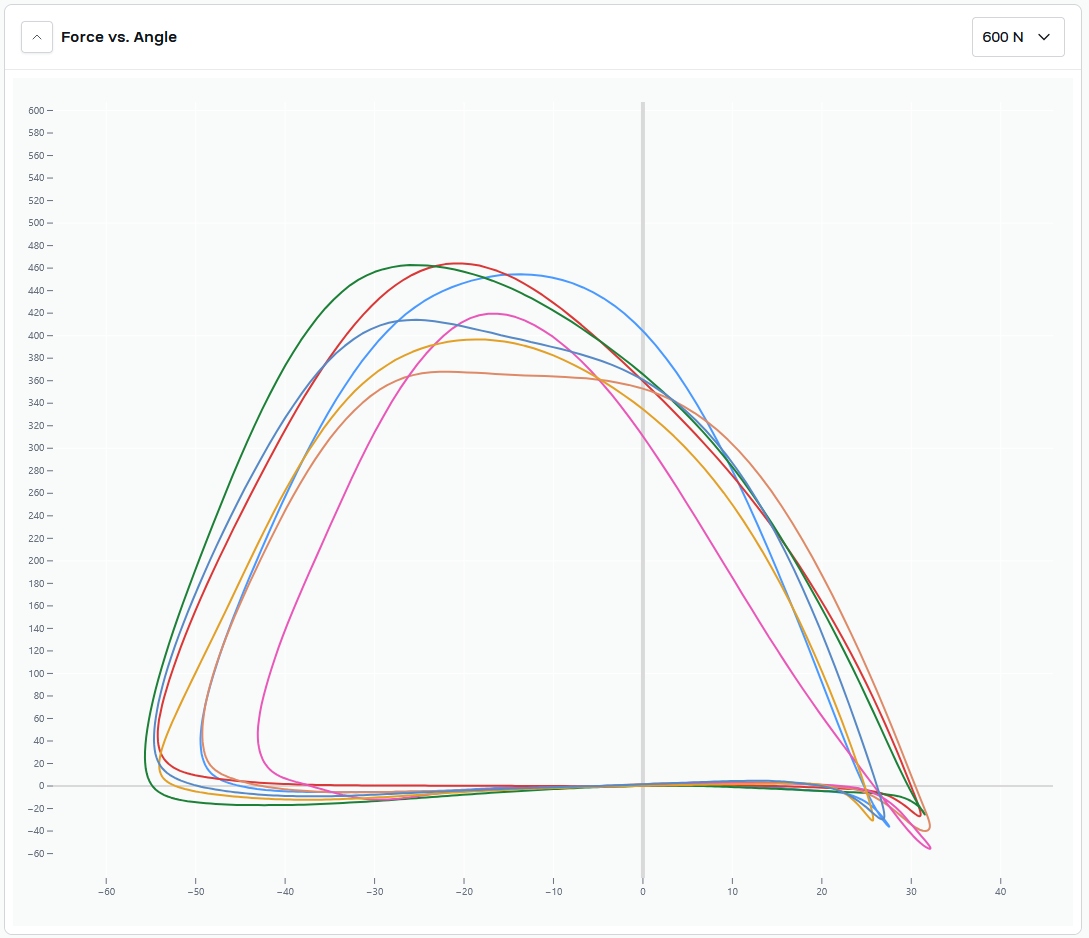Select the light blue curve's peak
The height and width of the screenshot is (938, 1089).
point(520,274)
